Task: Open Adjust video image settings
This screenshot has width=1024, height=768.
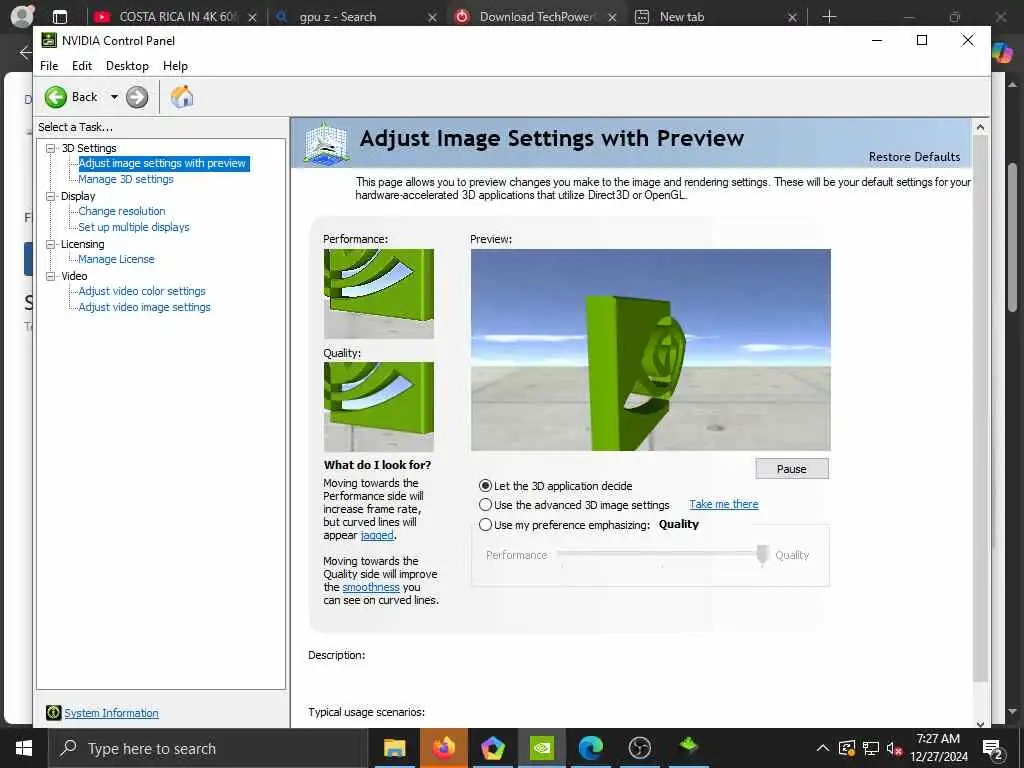Action: pyautogui.click(x=144, y=307)
